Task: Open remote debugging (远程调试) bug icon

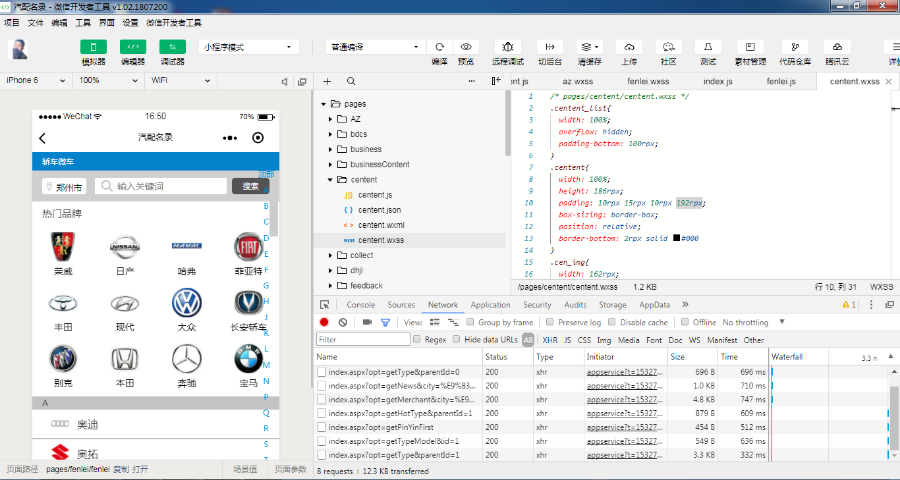Action: point(508,47)
